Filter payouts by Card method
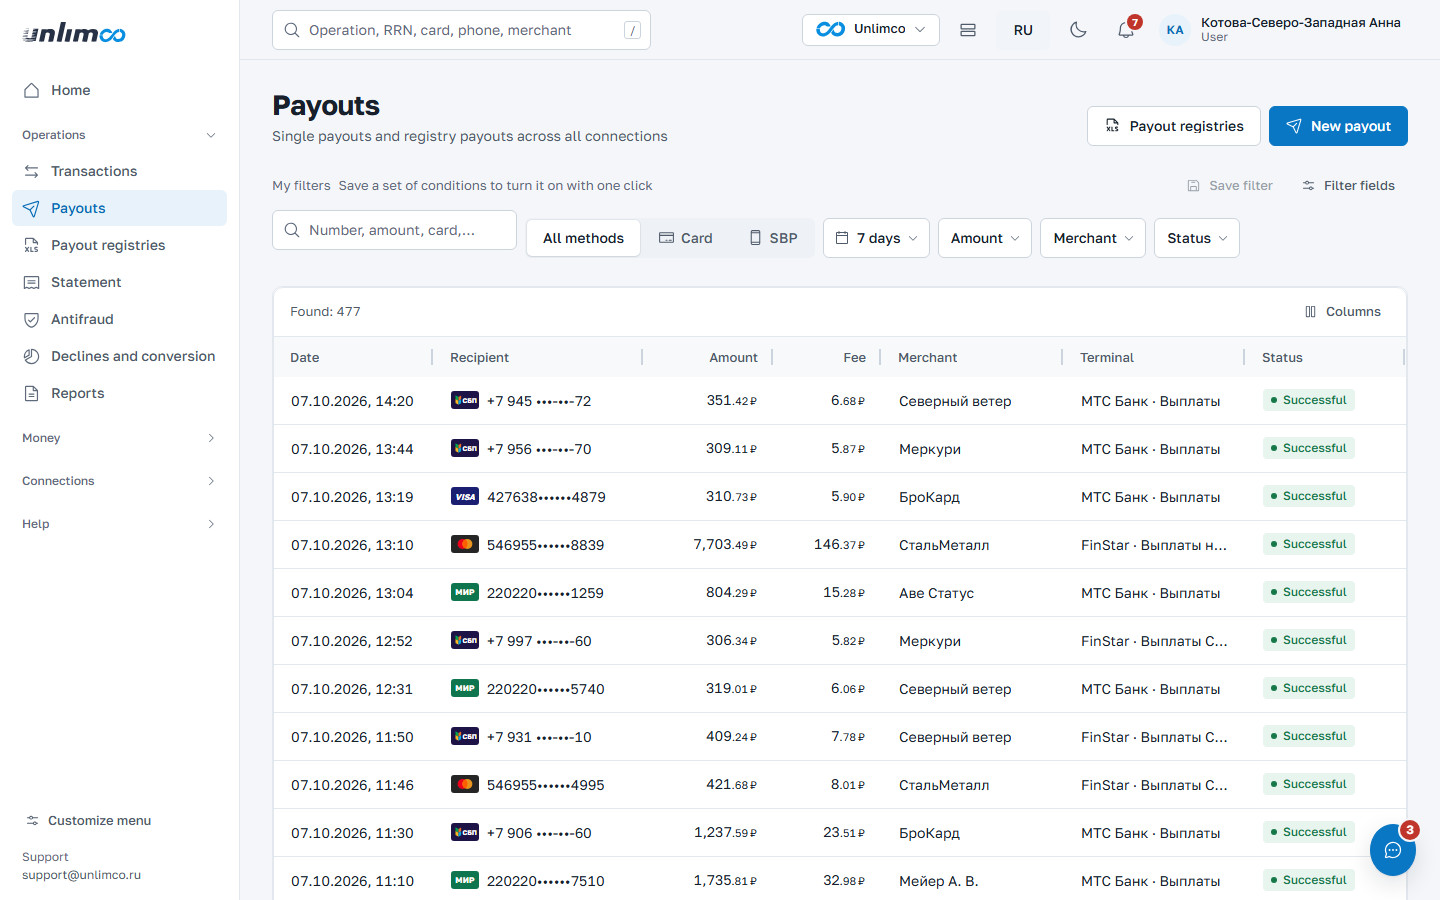 (x=686, y=238)
